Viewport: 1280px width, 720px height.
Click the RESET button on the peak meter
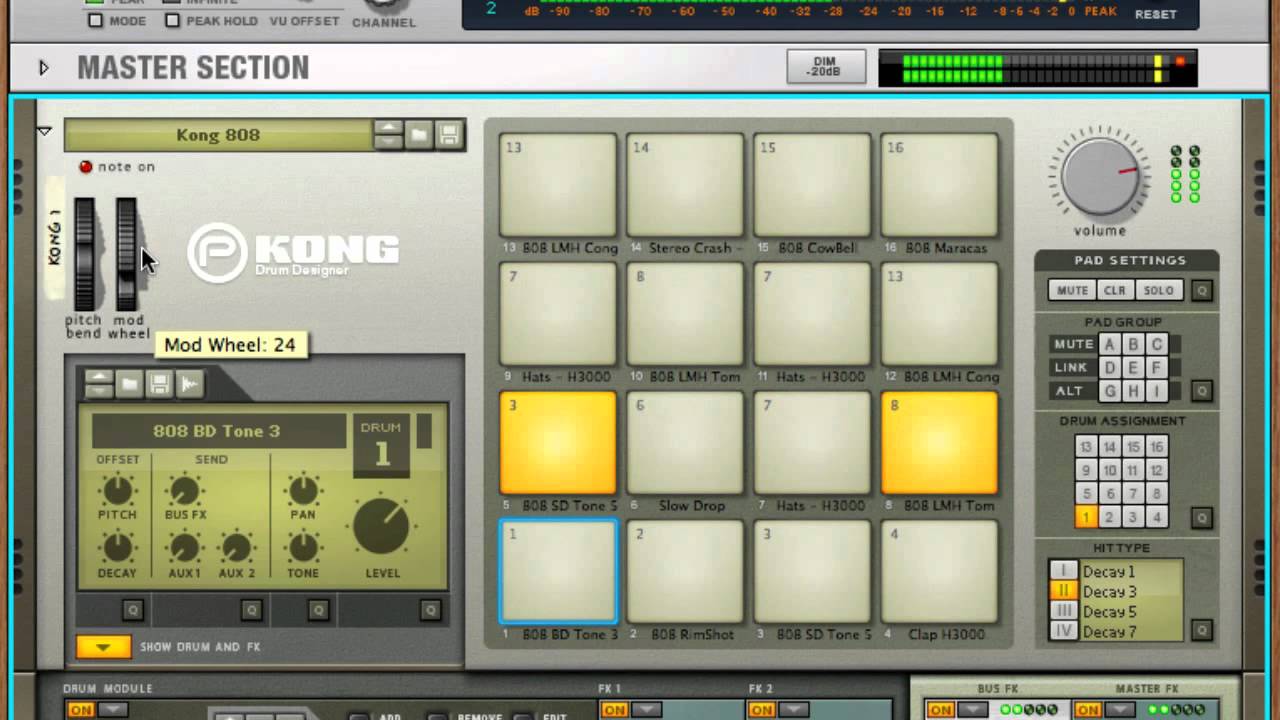point(1155,14)
